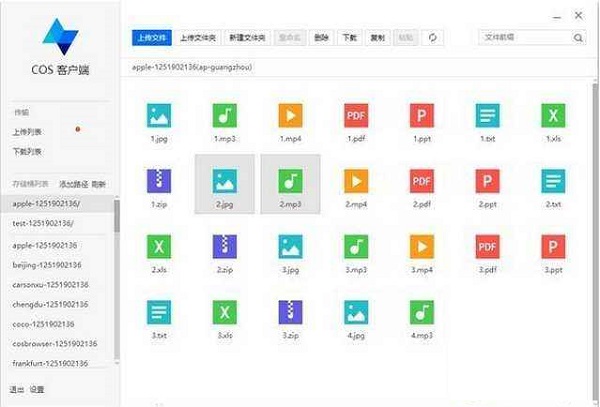Click the 1.ppt presentation icon
The image size is (600, 407).
(x=422, y=115)
